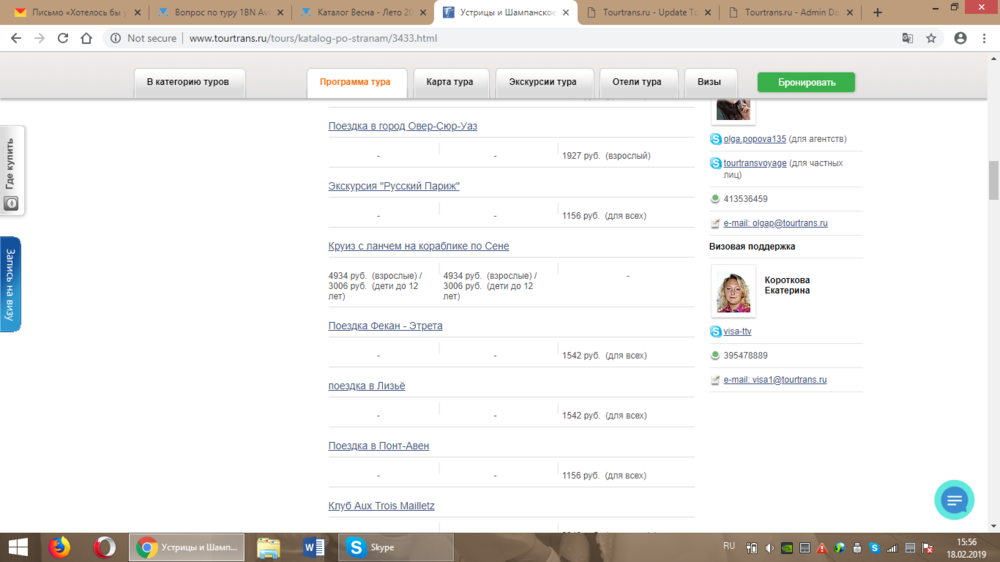Click the green Бронировать button
The height and width of the screenshot is (562, 1000).
805,82
